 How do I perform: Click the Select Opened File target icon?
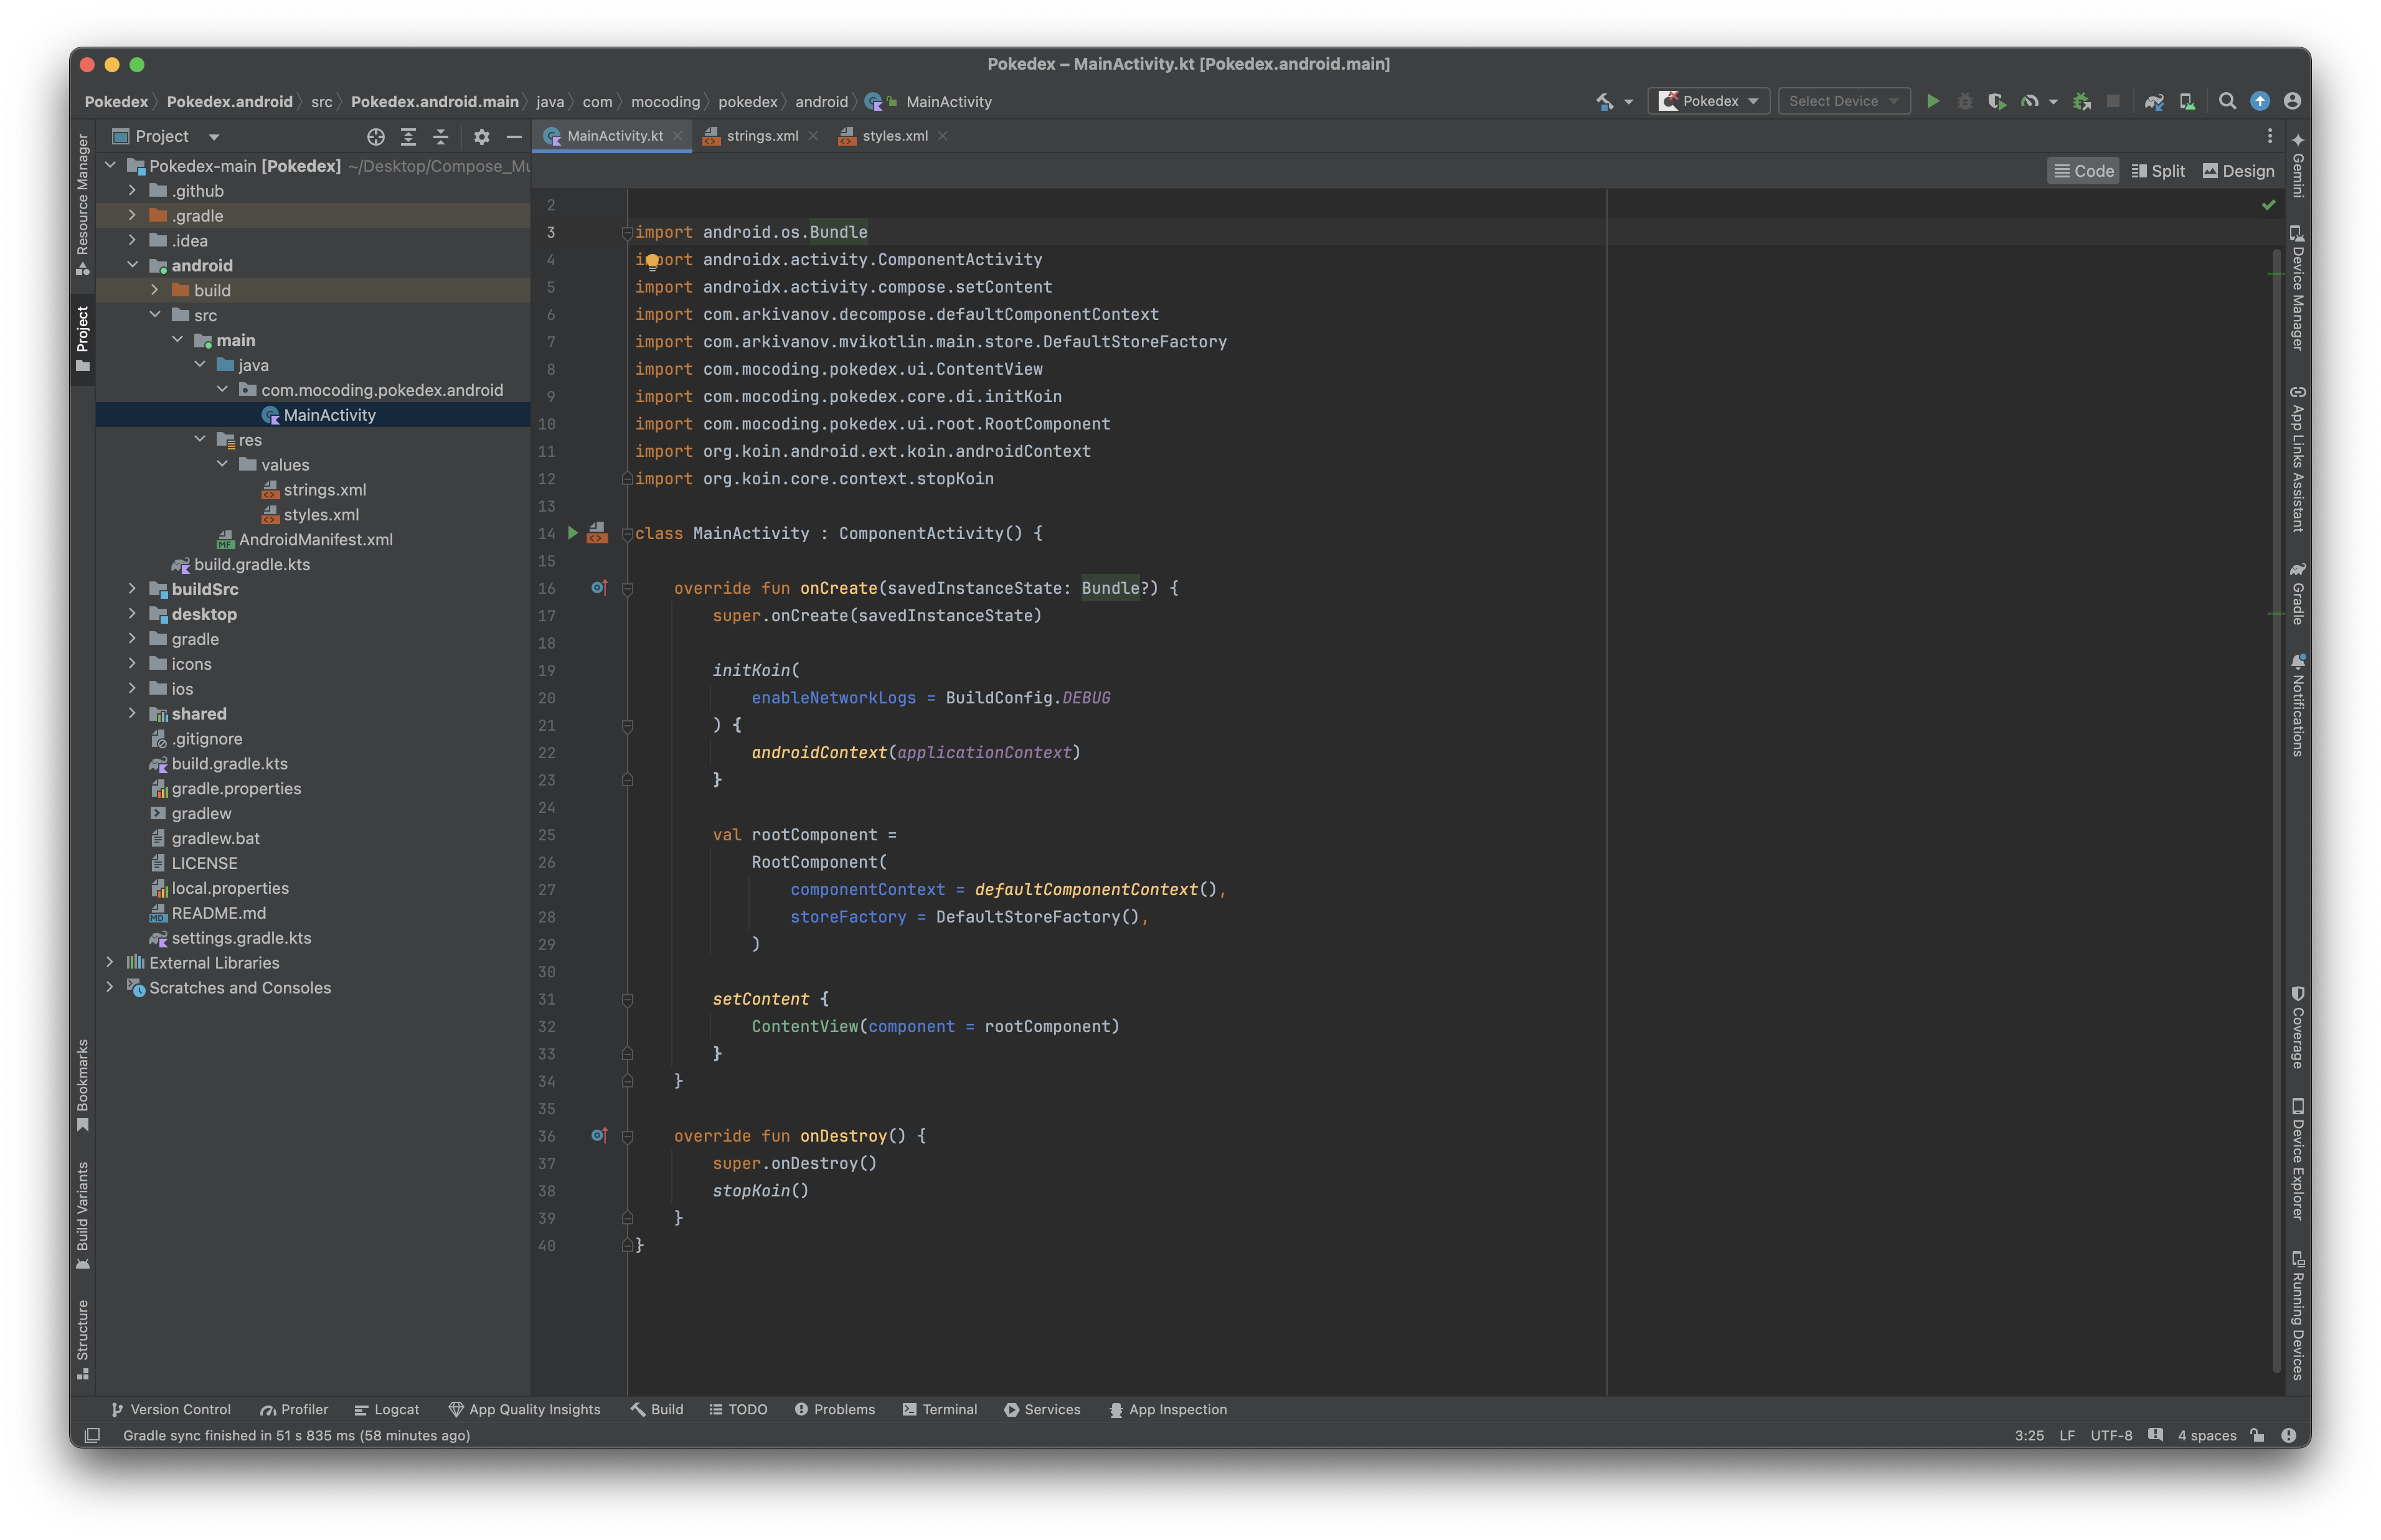coord(376,137)
